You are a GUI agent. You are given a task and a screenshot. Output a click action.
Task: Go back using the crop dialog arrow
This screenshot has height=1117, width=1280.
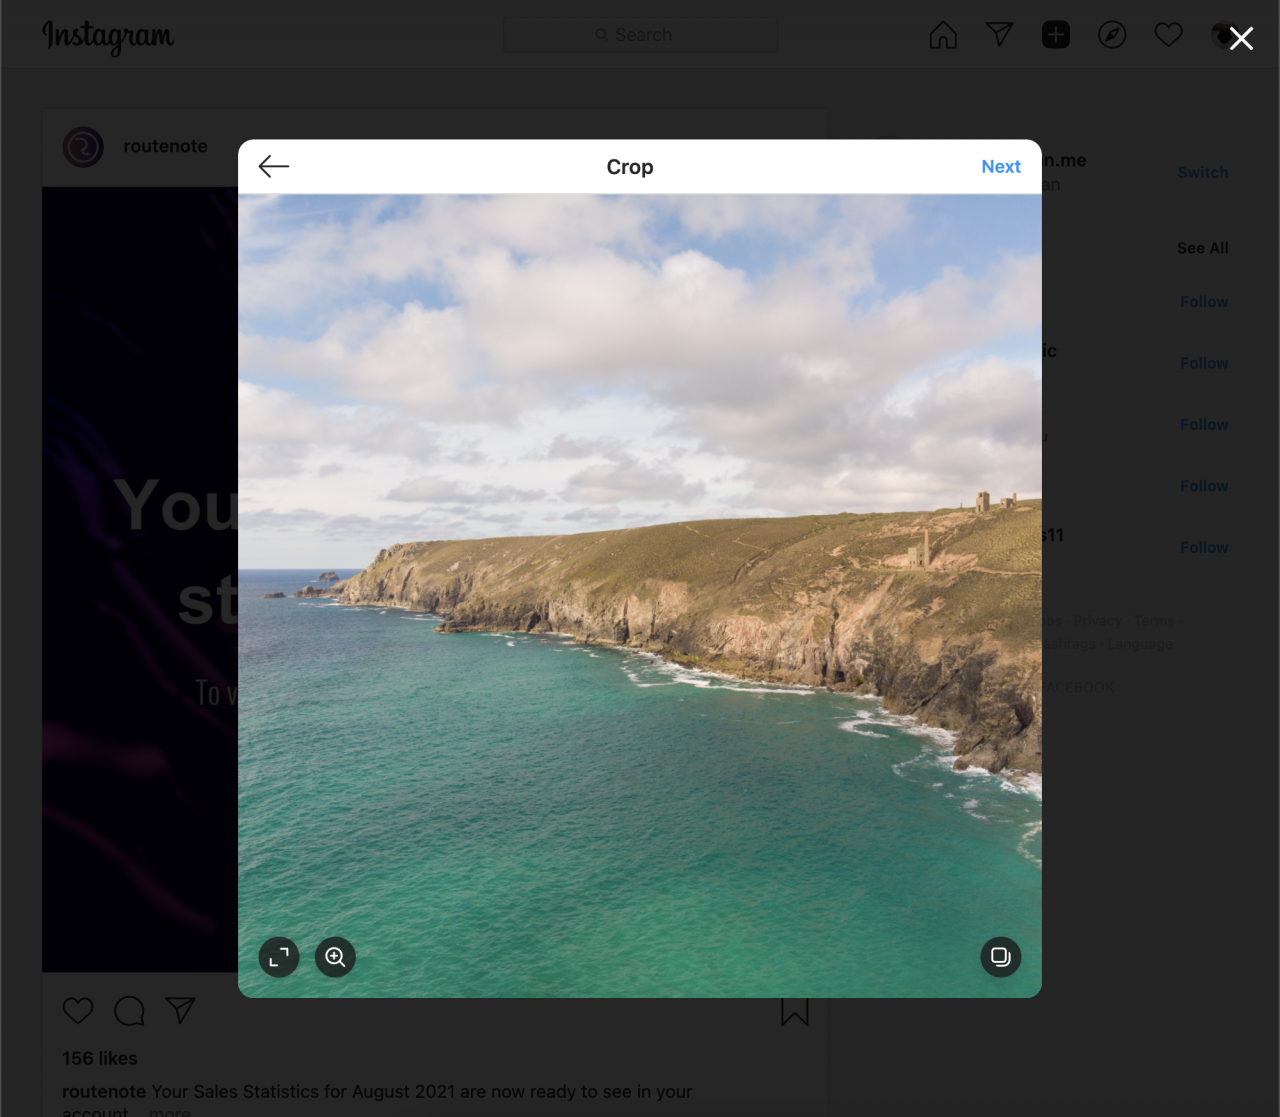click(273, 166)
